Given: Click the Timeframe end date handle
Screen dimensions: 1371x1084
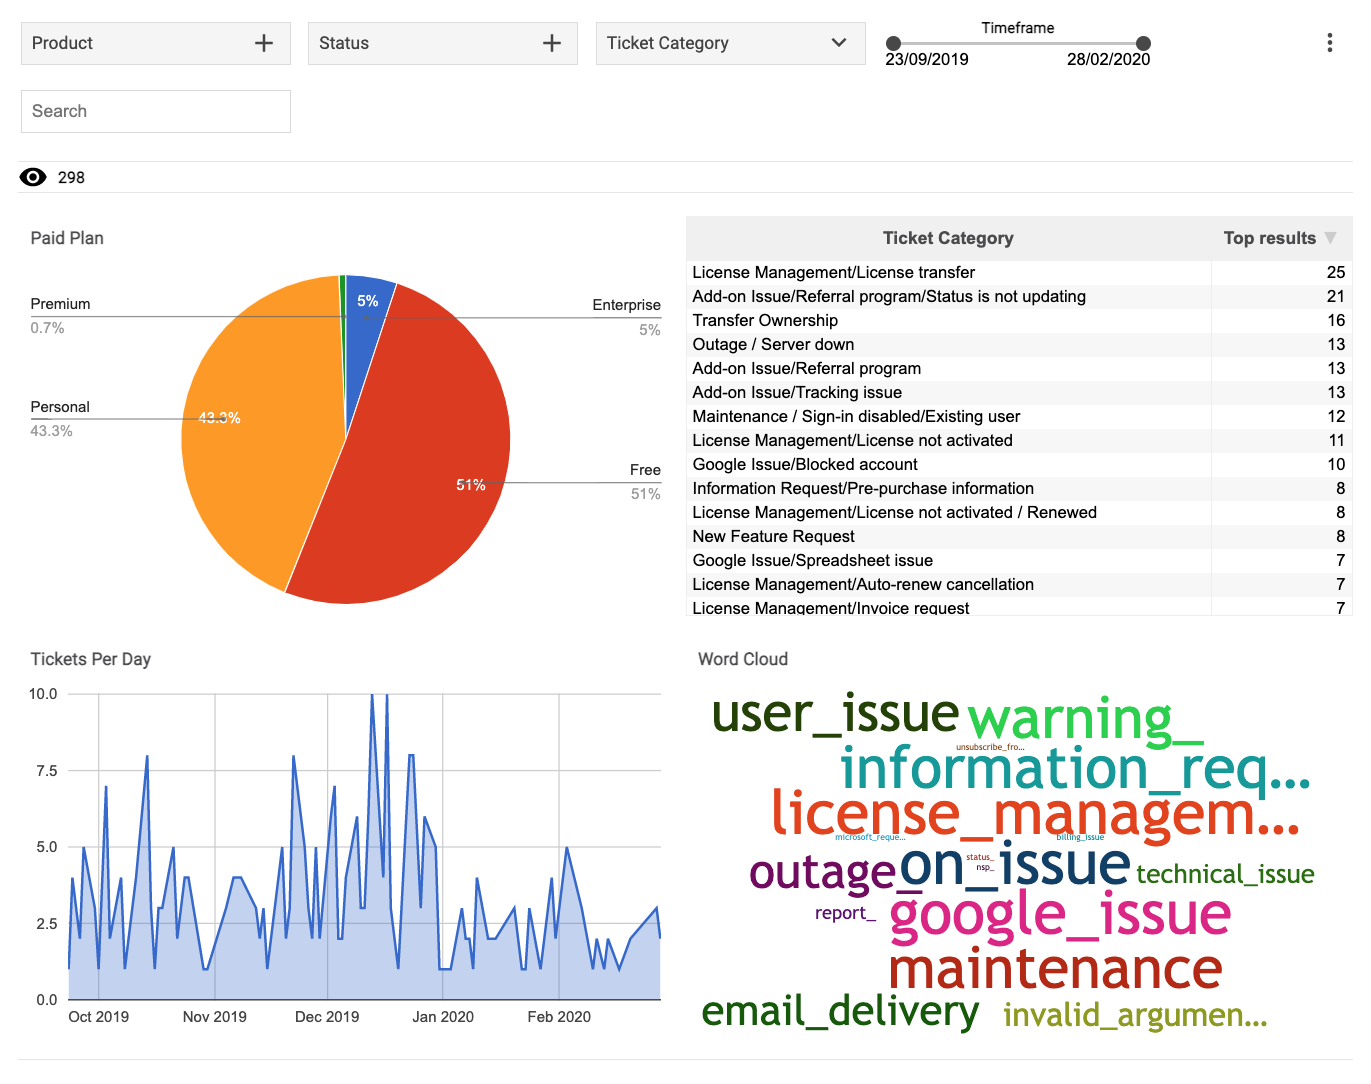Looking at the screenshot, I should click(1143, 43).
